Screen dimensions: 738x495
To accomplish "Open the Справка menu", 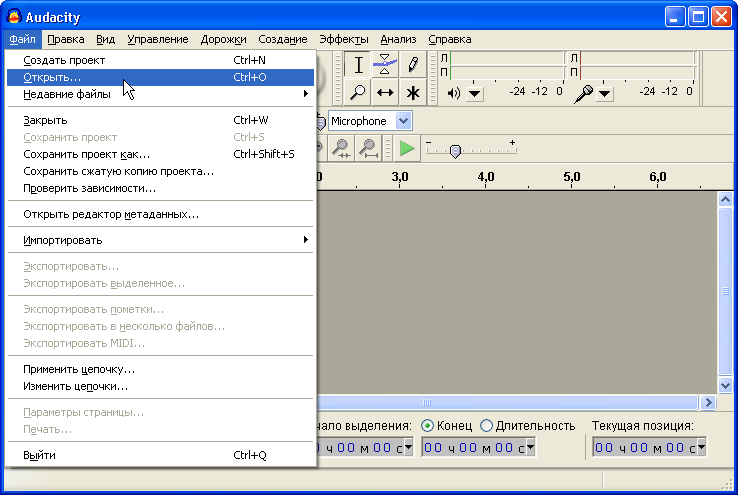I will [450, 40].
